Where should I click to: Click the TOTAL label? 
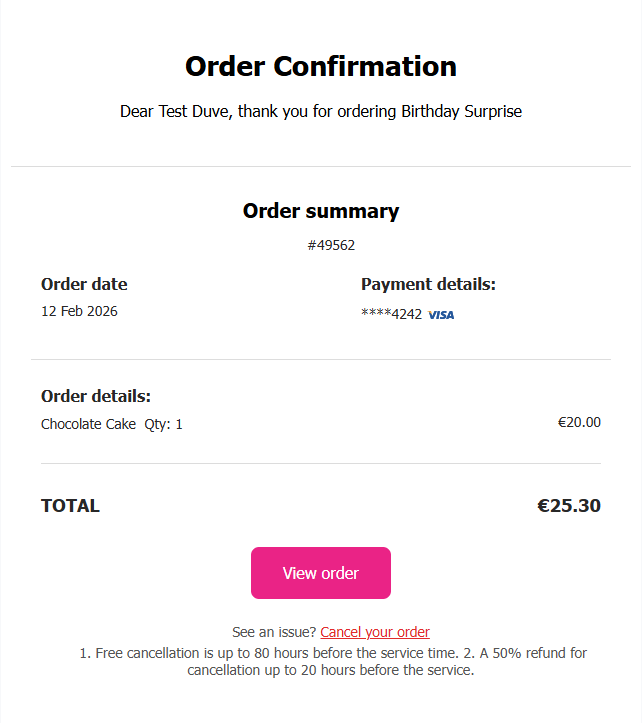(x=70, y=506)
